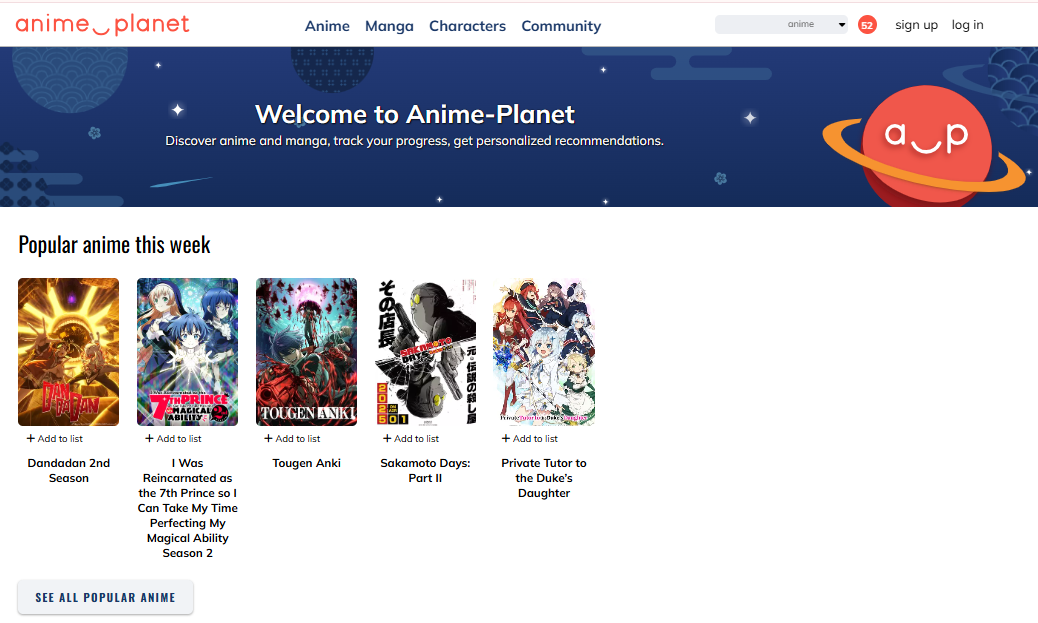Add Tougen Anki to list

coord(292,438)
